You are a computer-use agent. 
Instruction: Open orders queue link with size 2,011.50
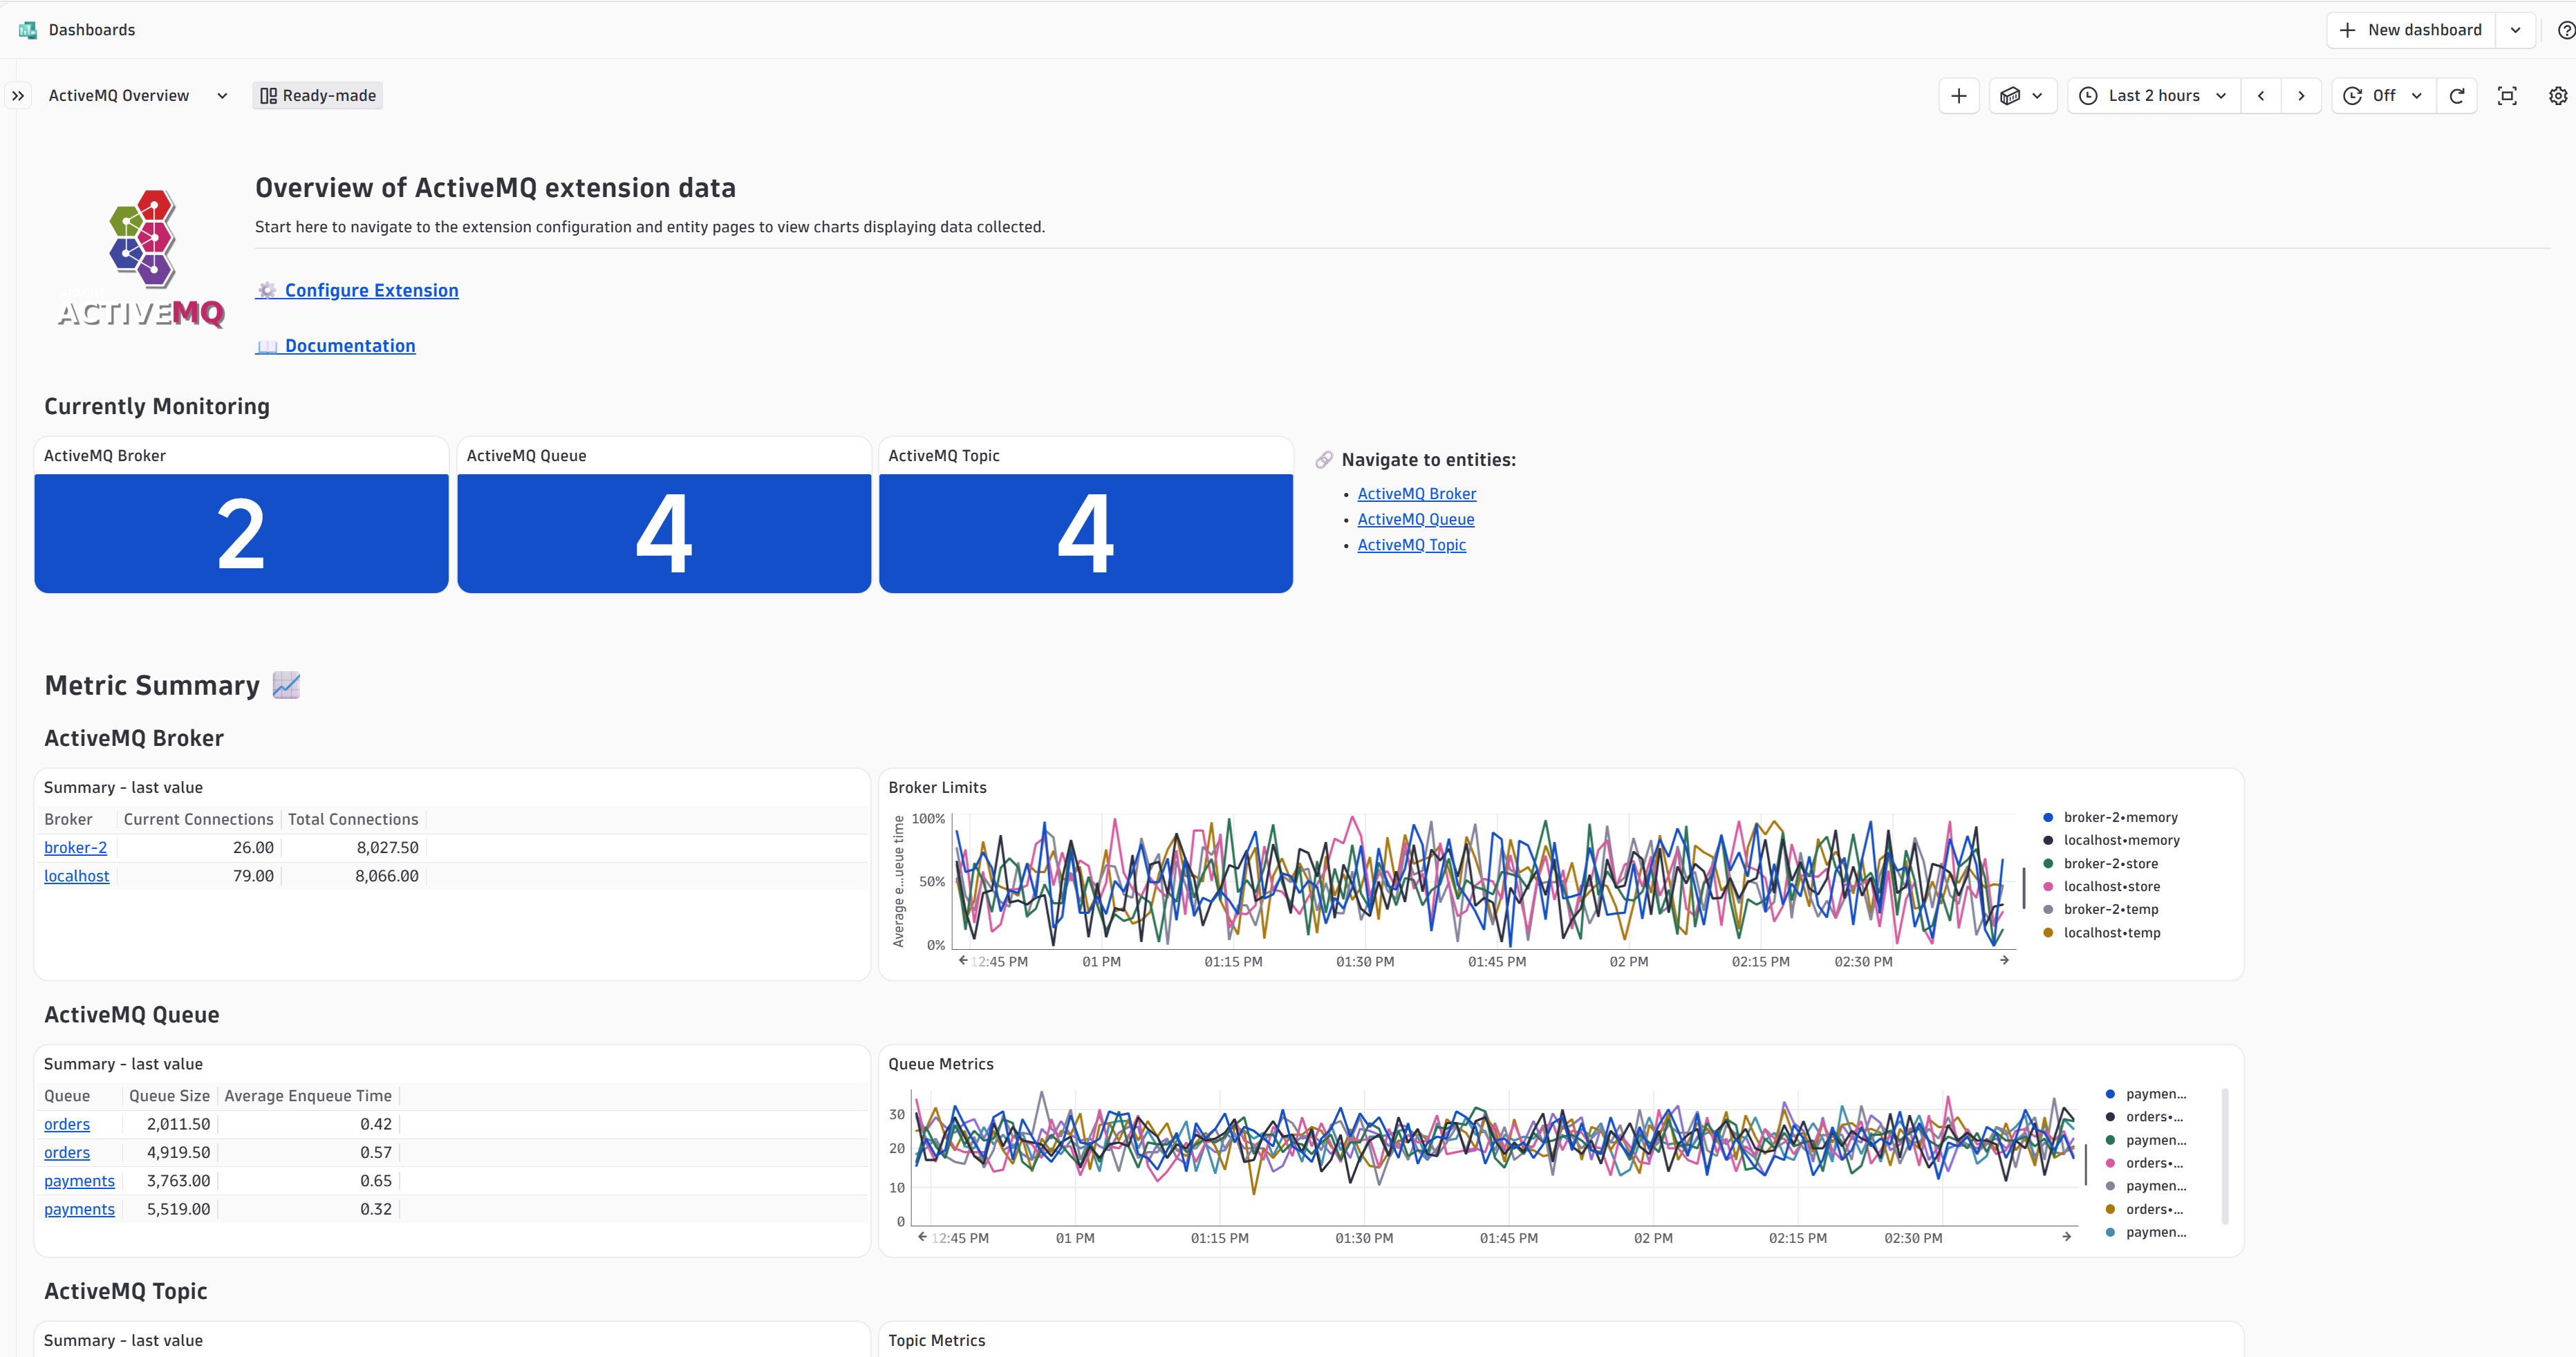tap(67, 1125)
